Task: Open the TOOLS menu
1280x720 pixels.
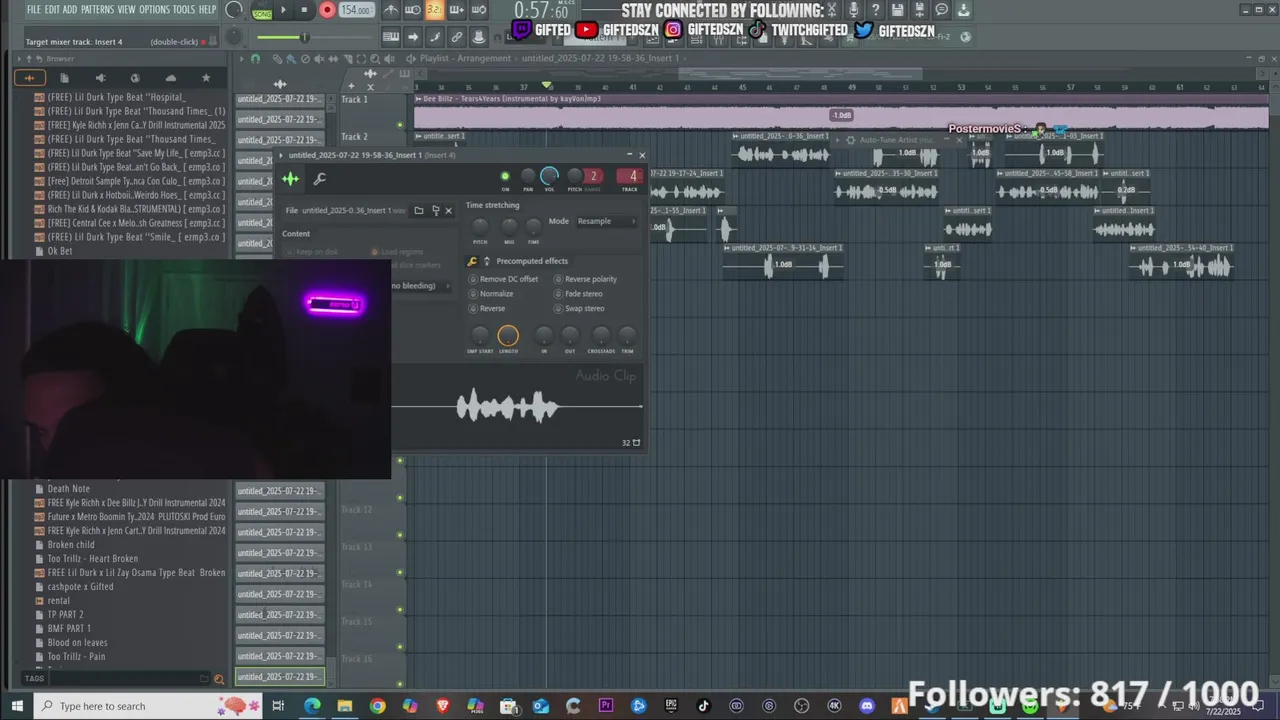Action: pyautogui.click(x=184, y=9)
